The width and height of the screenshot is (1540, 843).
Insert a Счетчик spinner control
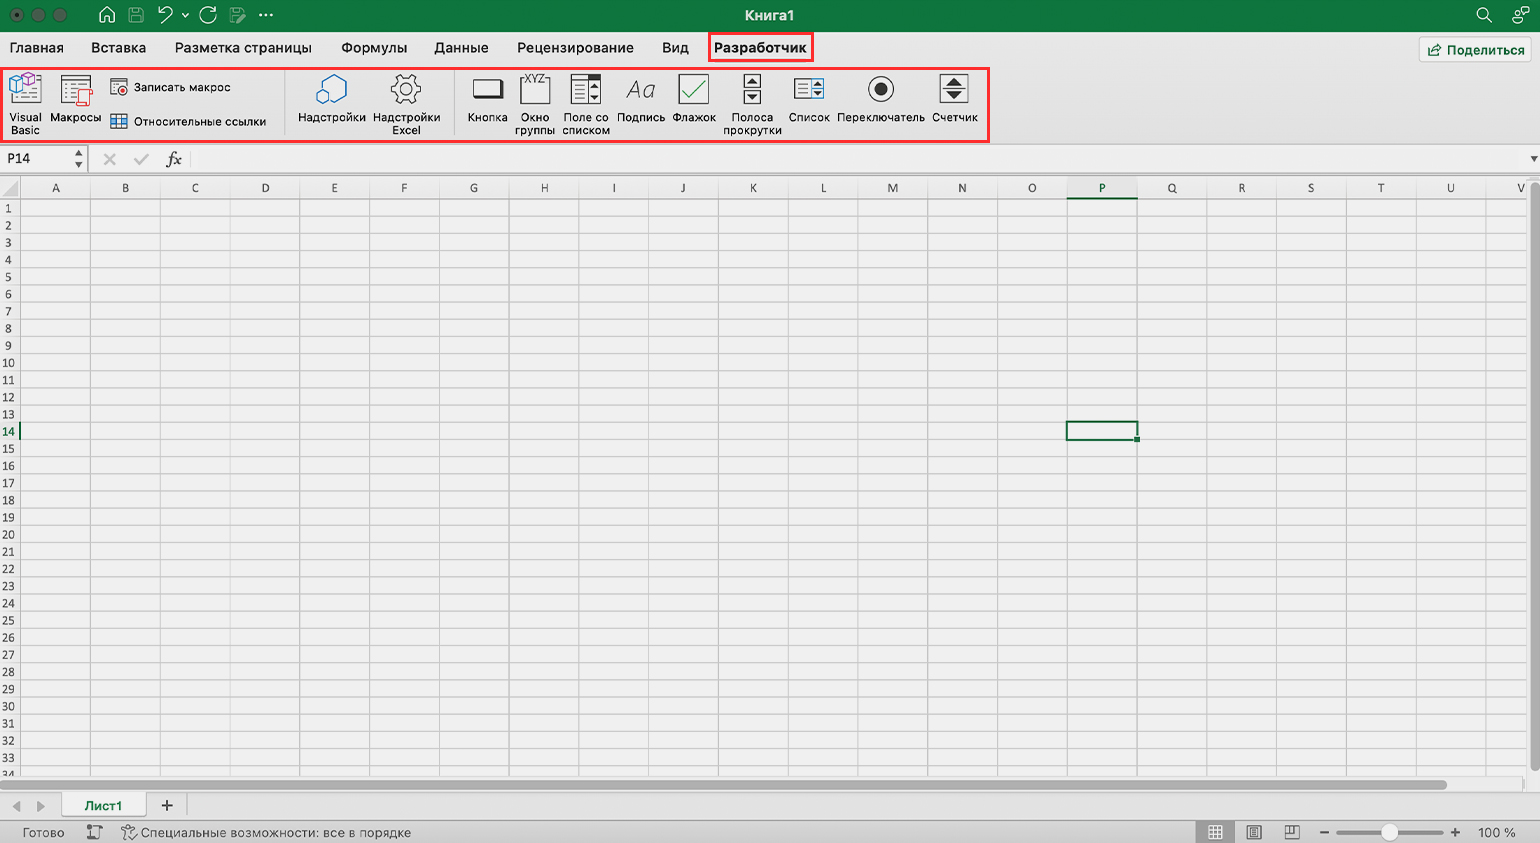pos(954,102)
